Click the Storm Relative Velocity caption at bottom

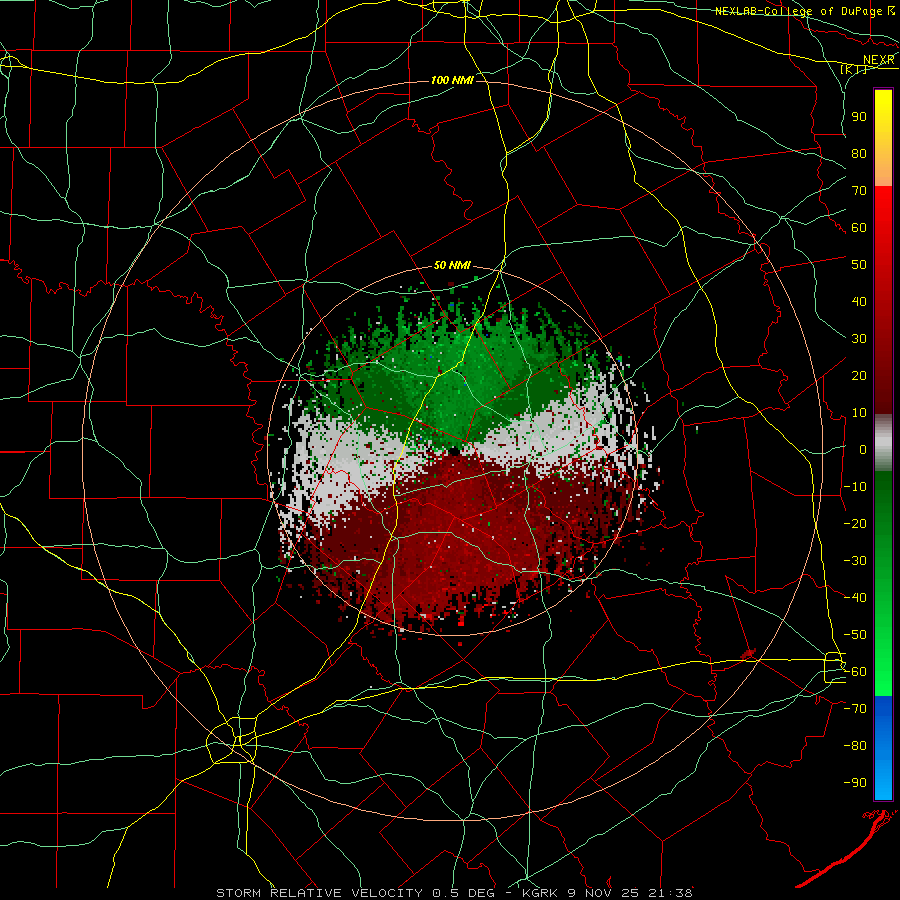pyautogui.click(x=454, y=893)
